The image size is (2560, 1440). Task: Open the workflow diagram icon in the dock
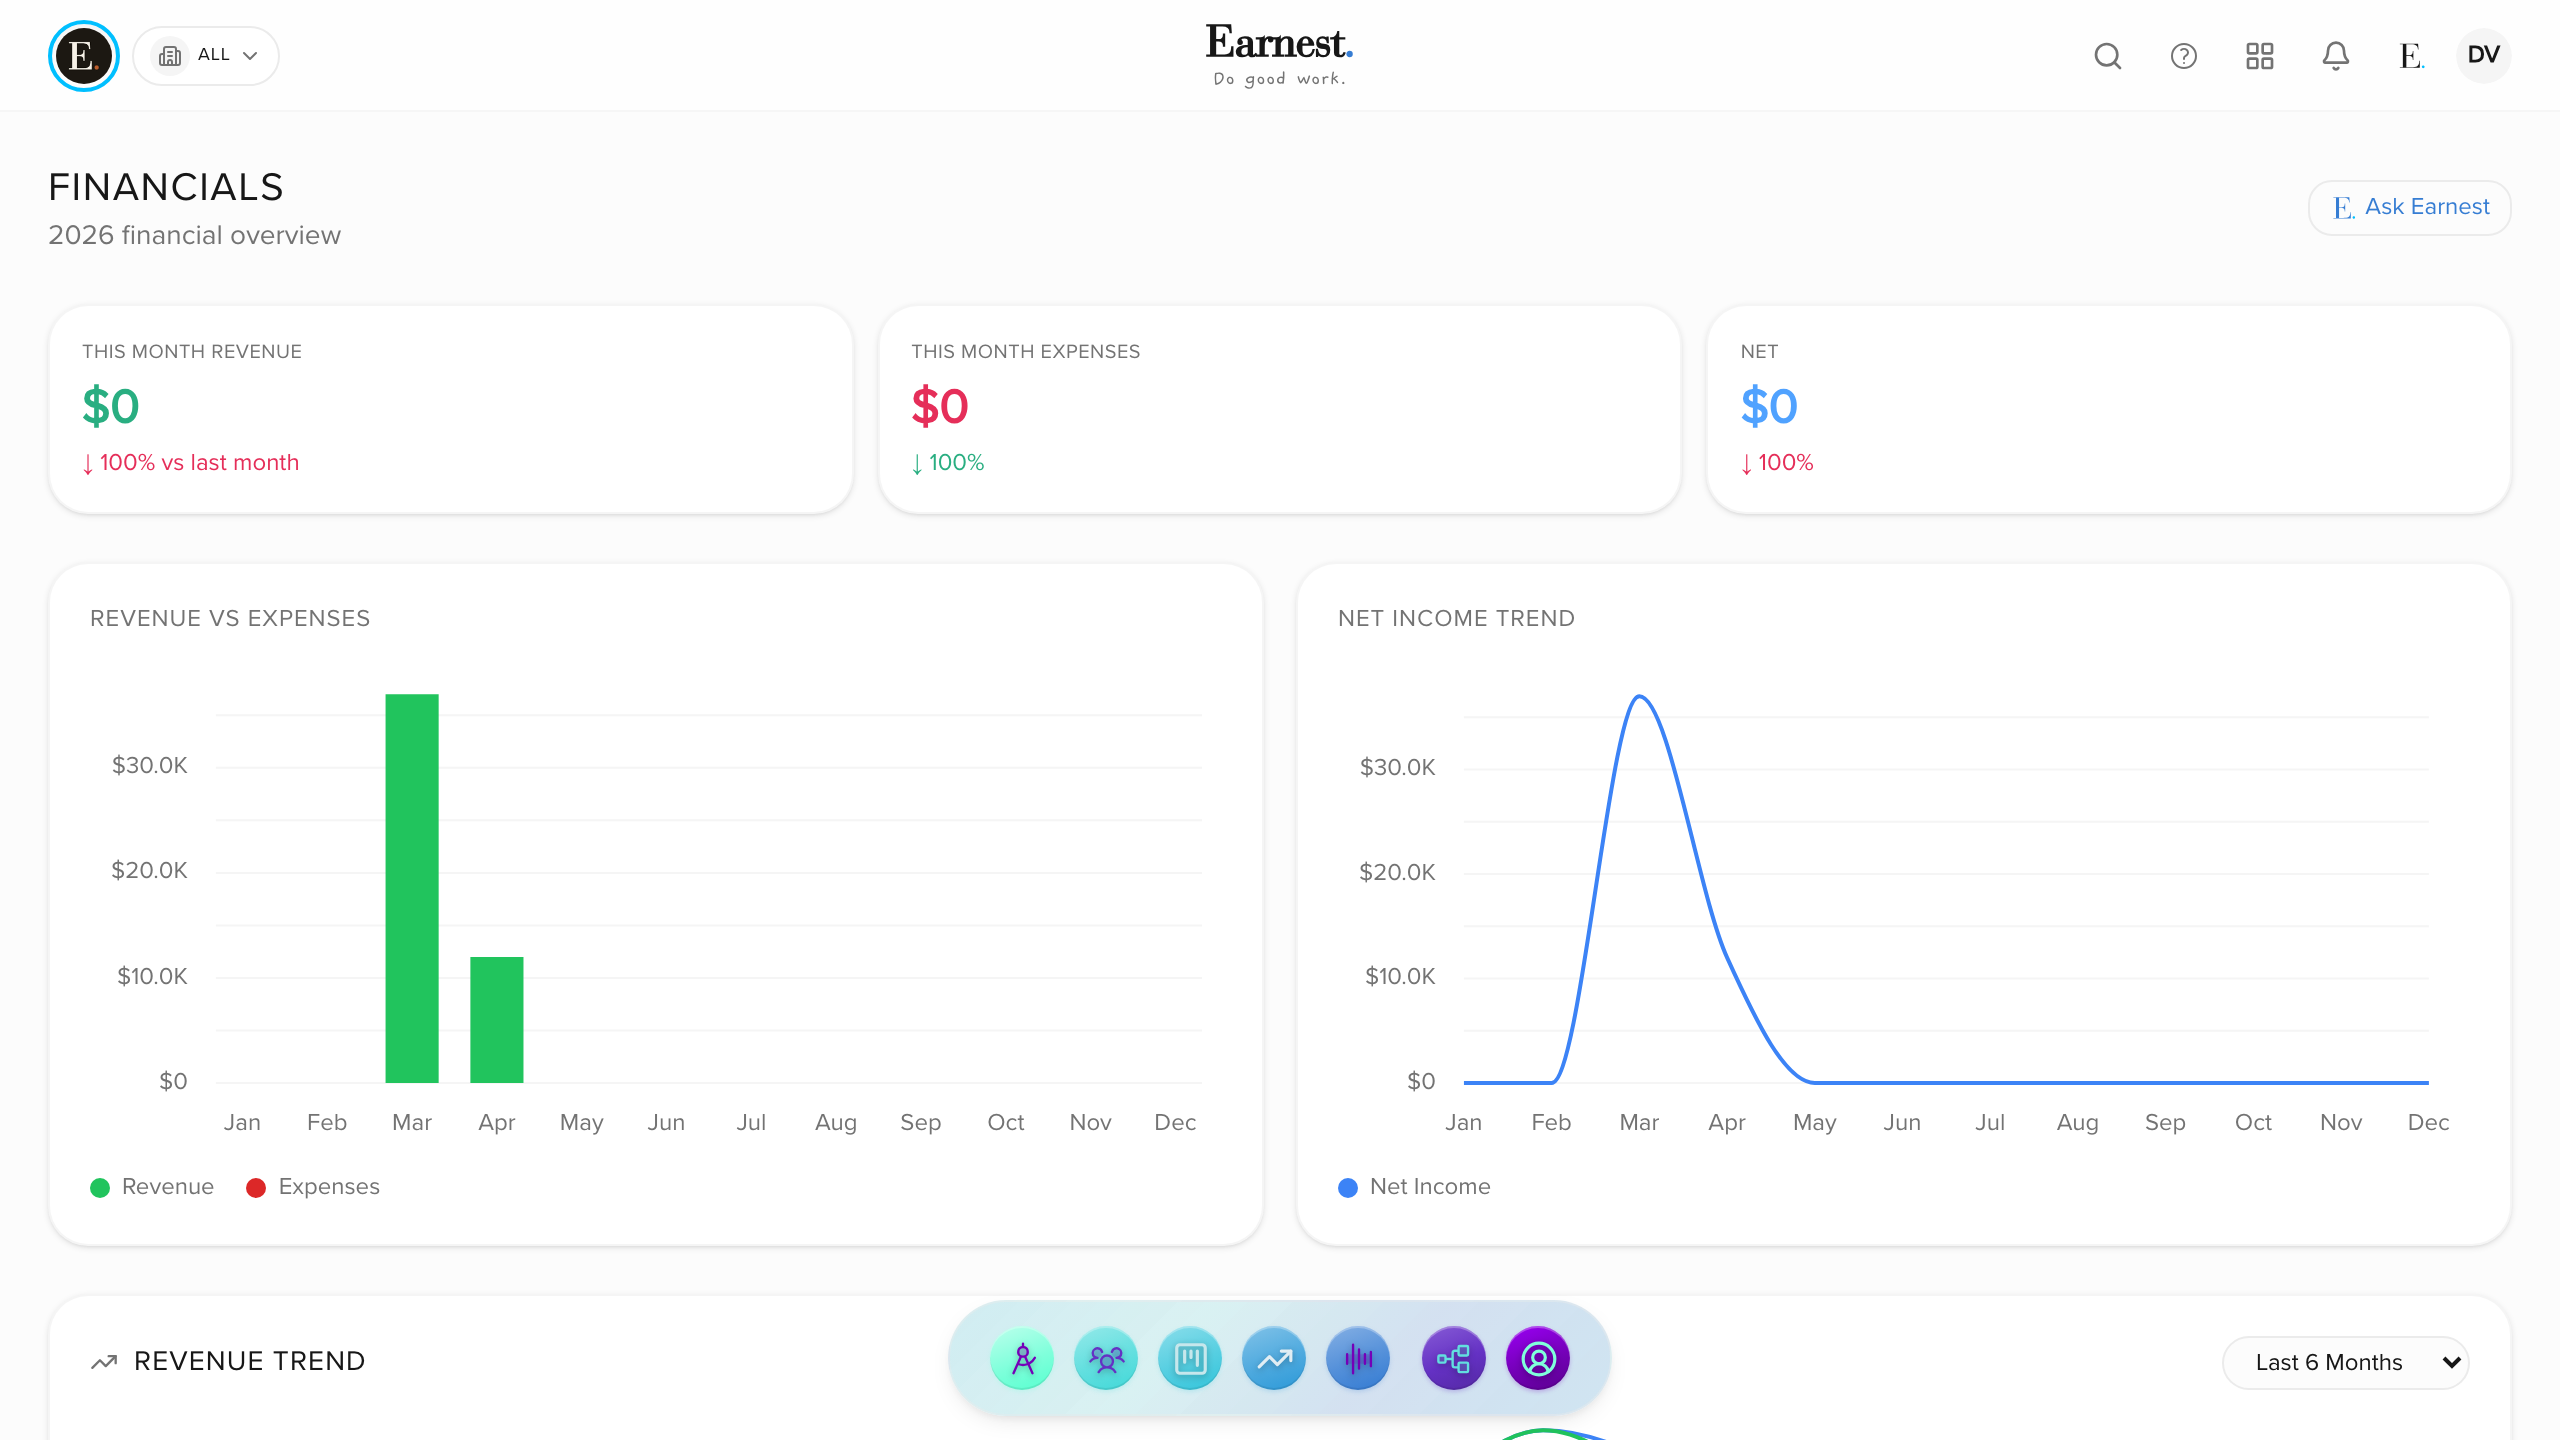point(1454,1359)
